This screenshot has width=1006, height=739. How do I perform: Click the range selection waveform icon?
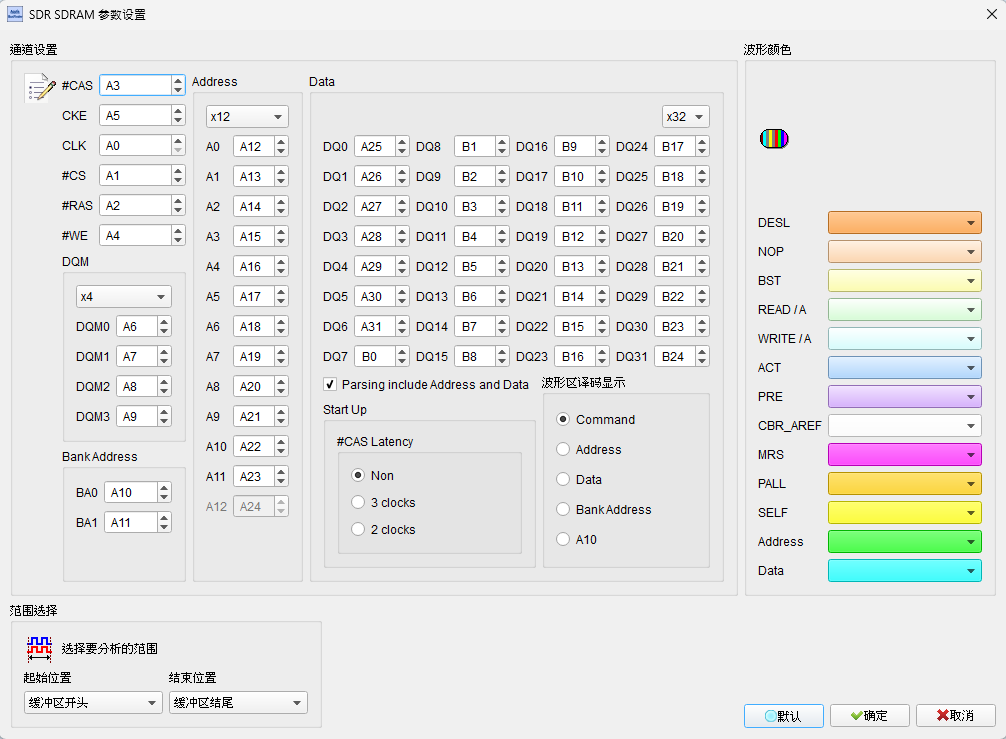(x=39, y=649)
